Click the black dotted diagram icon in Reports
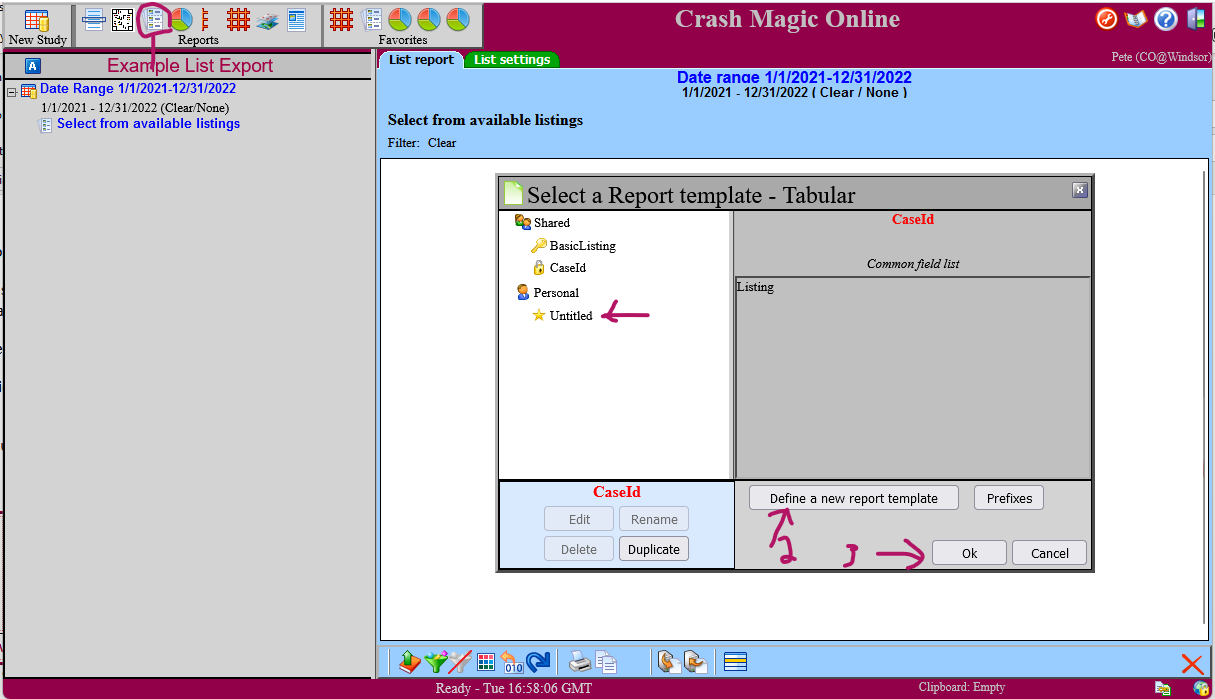 [x=122, y=19]
